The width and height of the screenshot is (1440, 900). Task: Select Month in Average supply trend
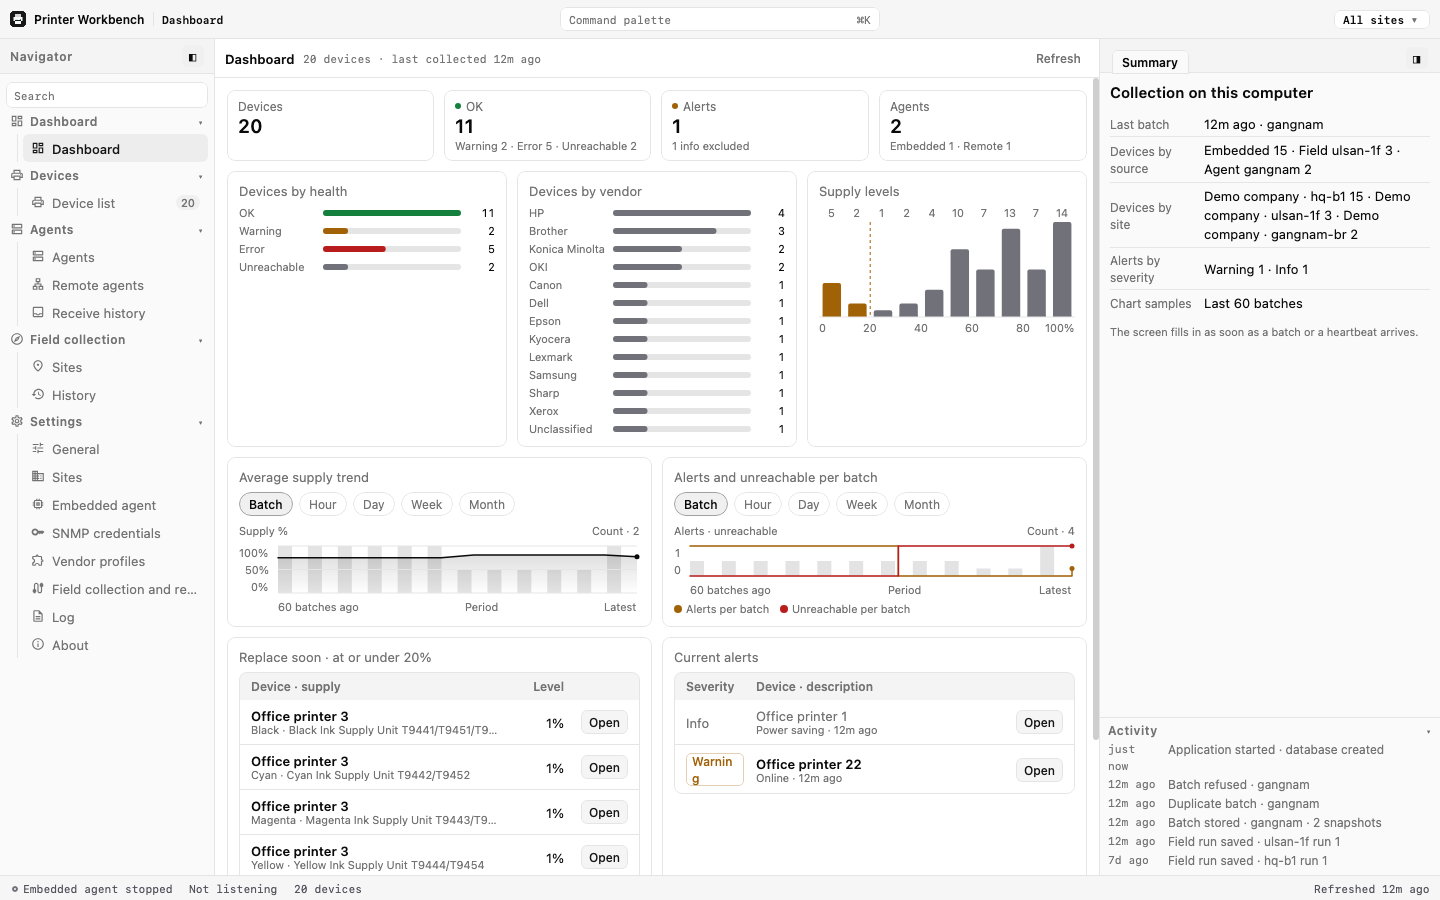pyautogui.click(x=487, y=505)
